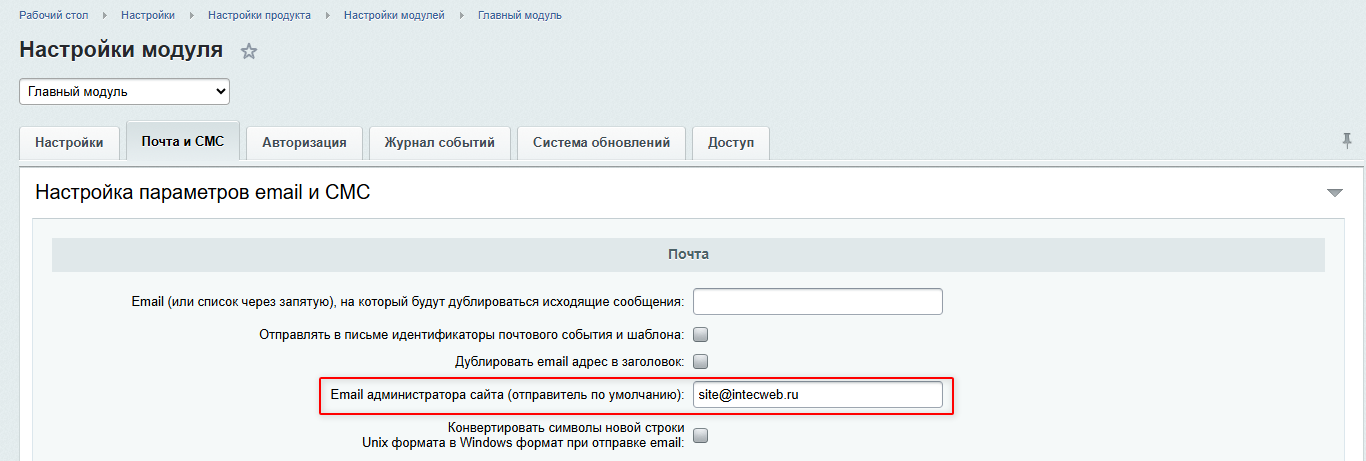Add page to favorites with star icon
This screenshot has height=461, width=1366.
coord(249,51)
